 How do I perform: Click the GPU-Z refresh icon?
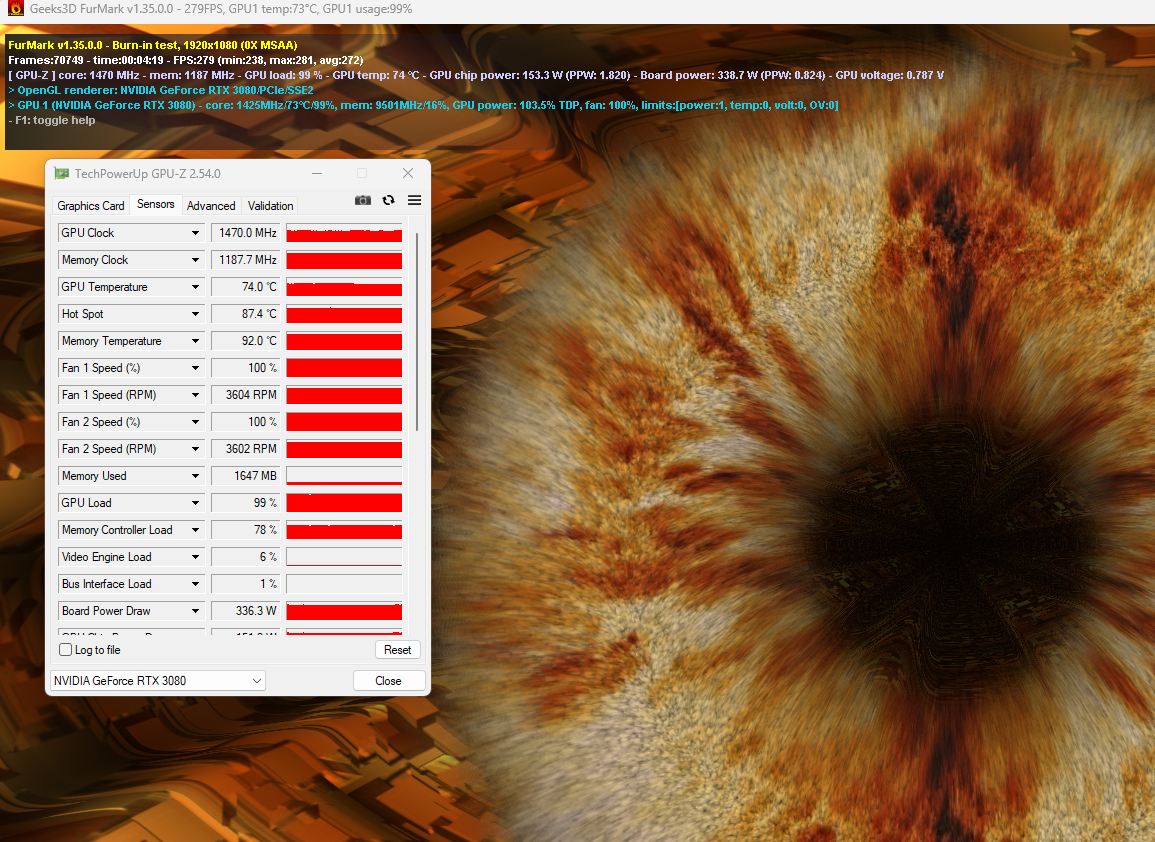pos(388,200)
